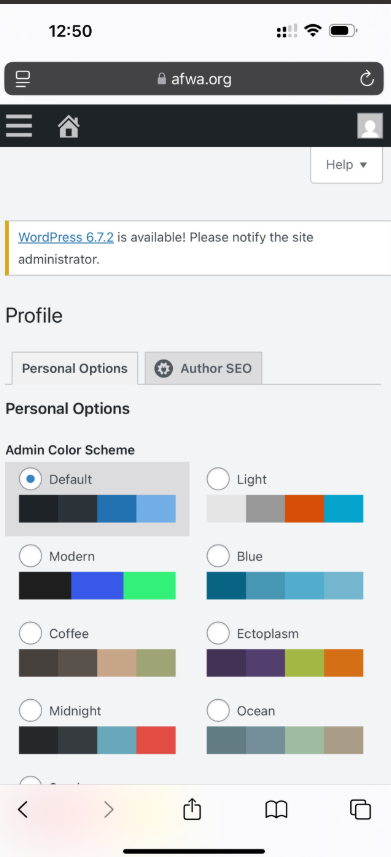Open Safari bookmarks book icon
The width and height of the screenshot is (391, 857).
(276, 809)
